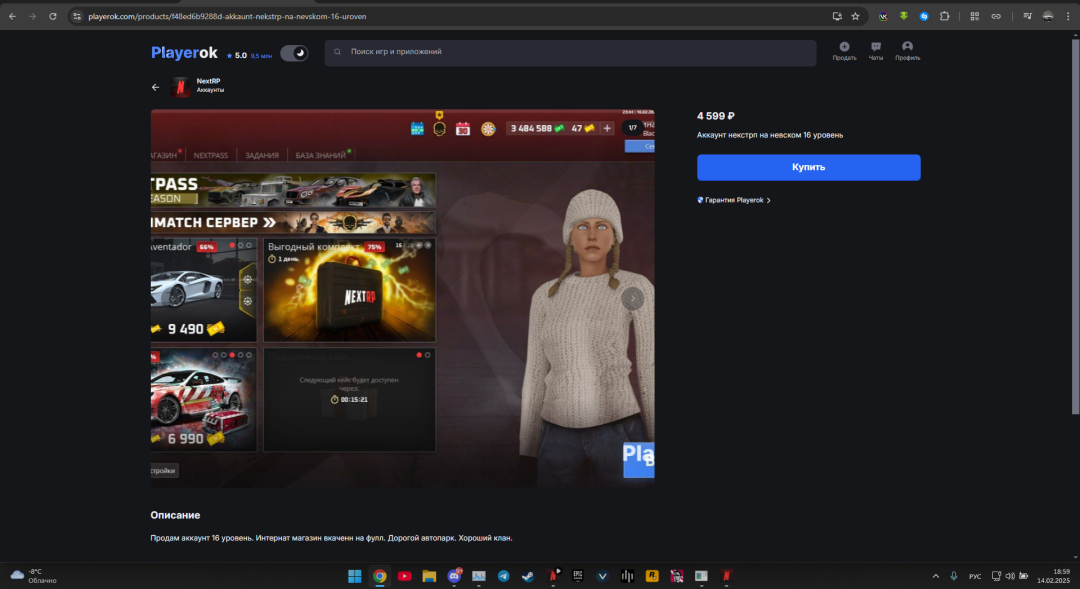Viewport: 1080px width, 589px height.
Task: Click the price text '4 599 ₽'
Action: (716, 116)
